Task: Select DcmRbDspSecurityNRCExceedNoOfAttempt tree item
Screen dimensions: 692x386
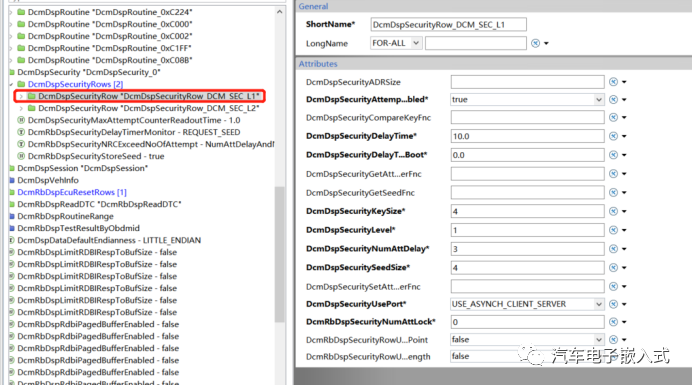Action: pyautogui.click(x=151, y=144)
